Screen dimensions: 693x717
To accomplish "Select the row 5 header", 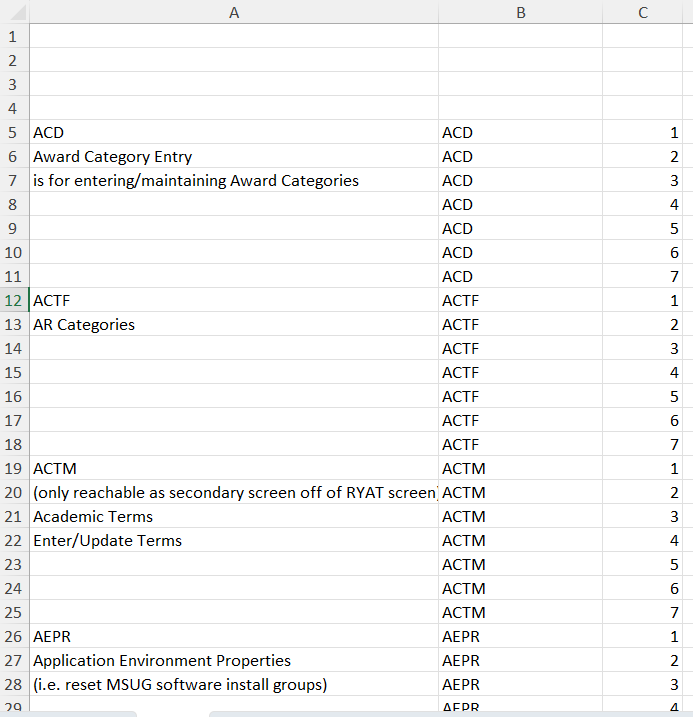I will (x=13, y=132).
